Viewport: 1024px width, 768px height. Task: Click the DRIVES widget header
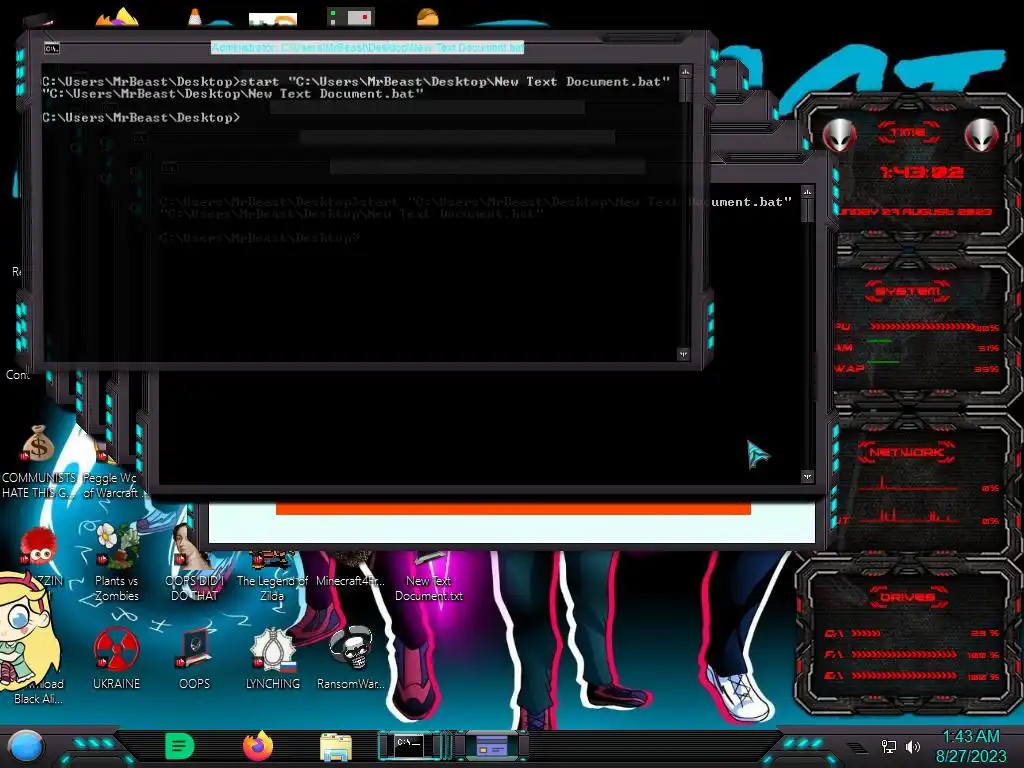(x=908, y=597)
